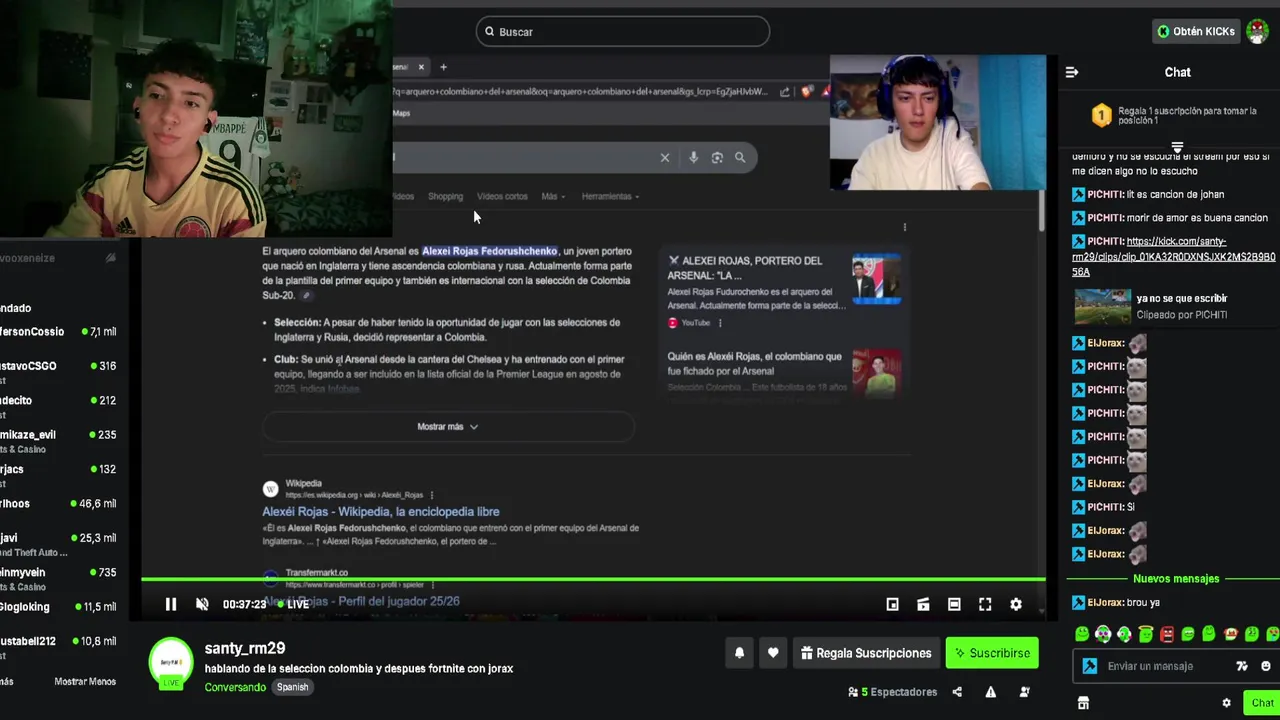
Task: Follow channel with the heart icon
Action: [x=773, y=653]
